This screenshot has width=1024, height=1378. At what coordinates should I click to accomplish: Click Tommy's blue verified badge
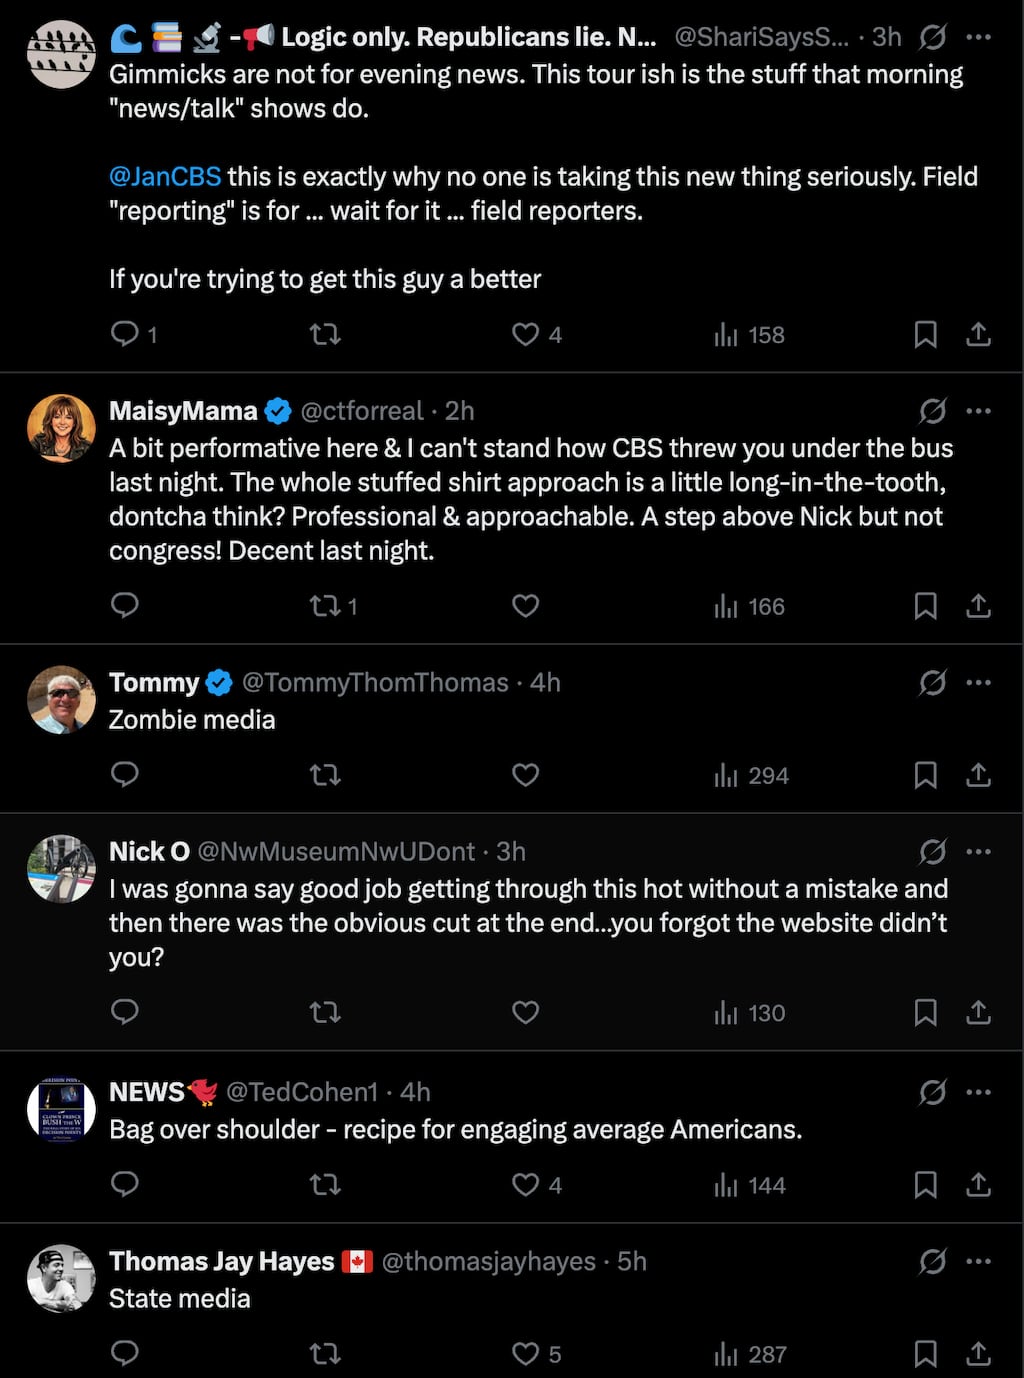219,681
